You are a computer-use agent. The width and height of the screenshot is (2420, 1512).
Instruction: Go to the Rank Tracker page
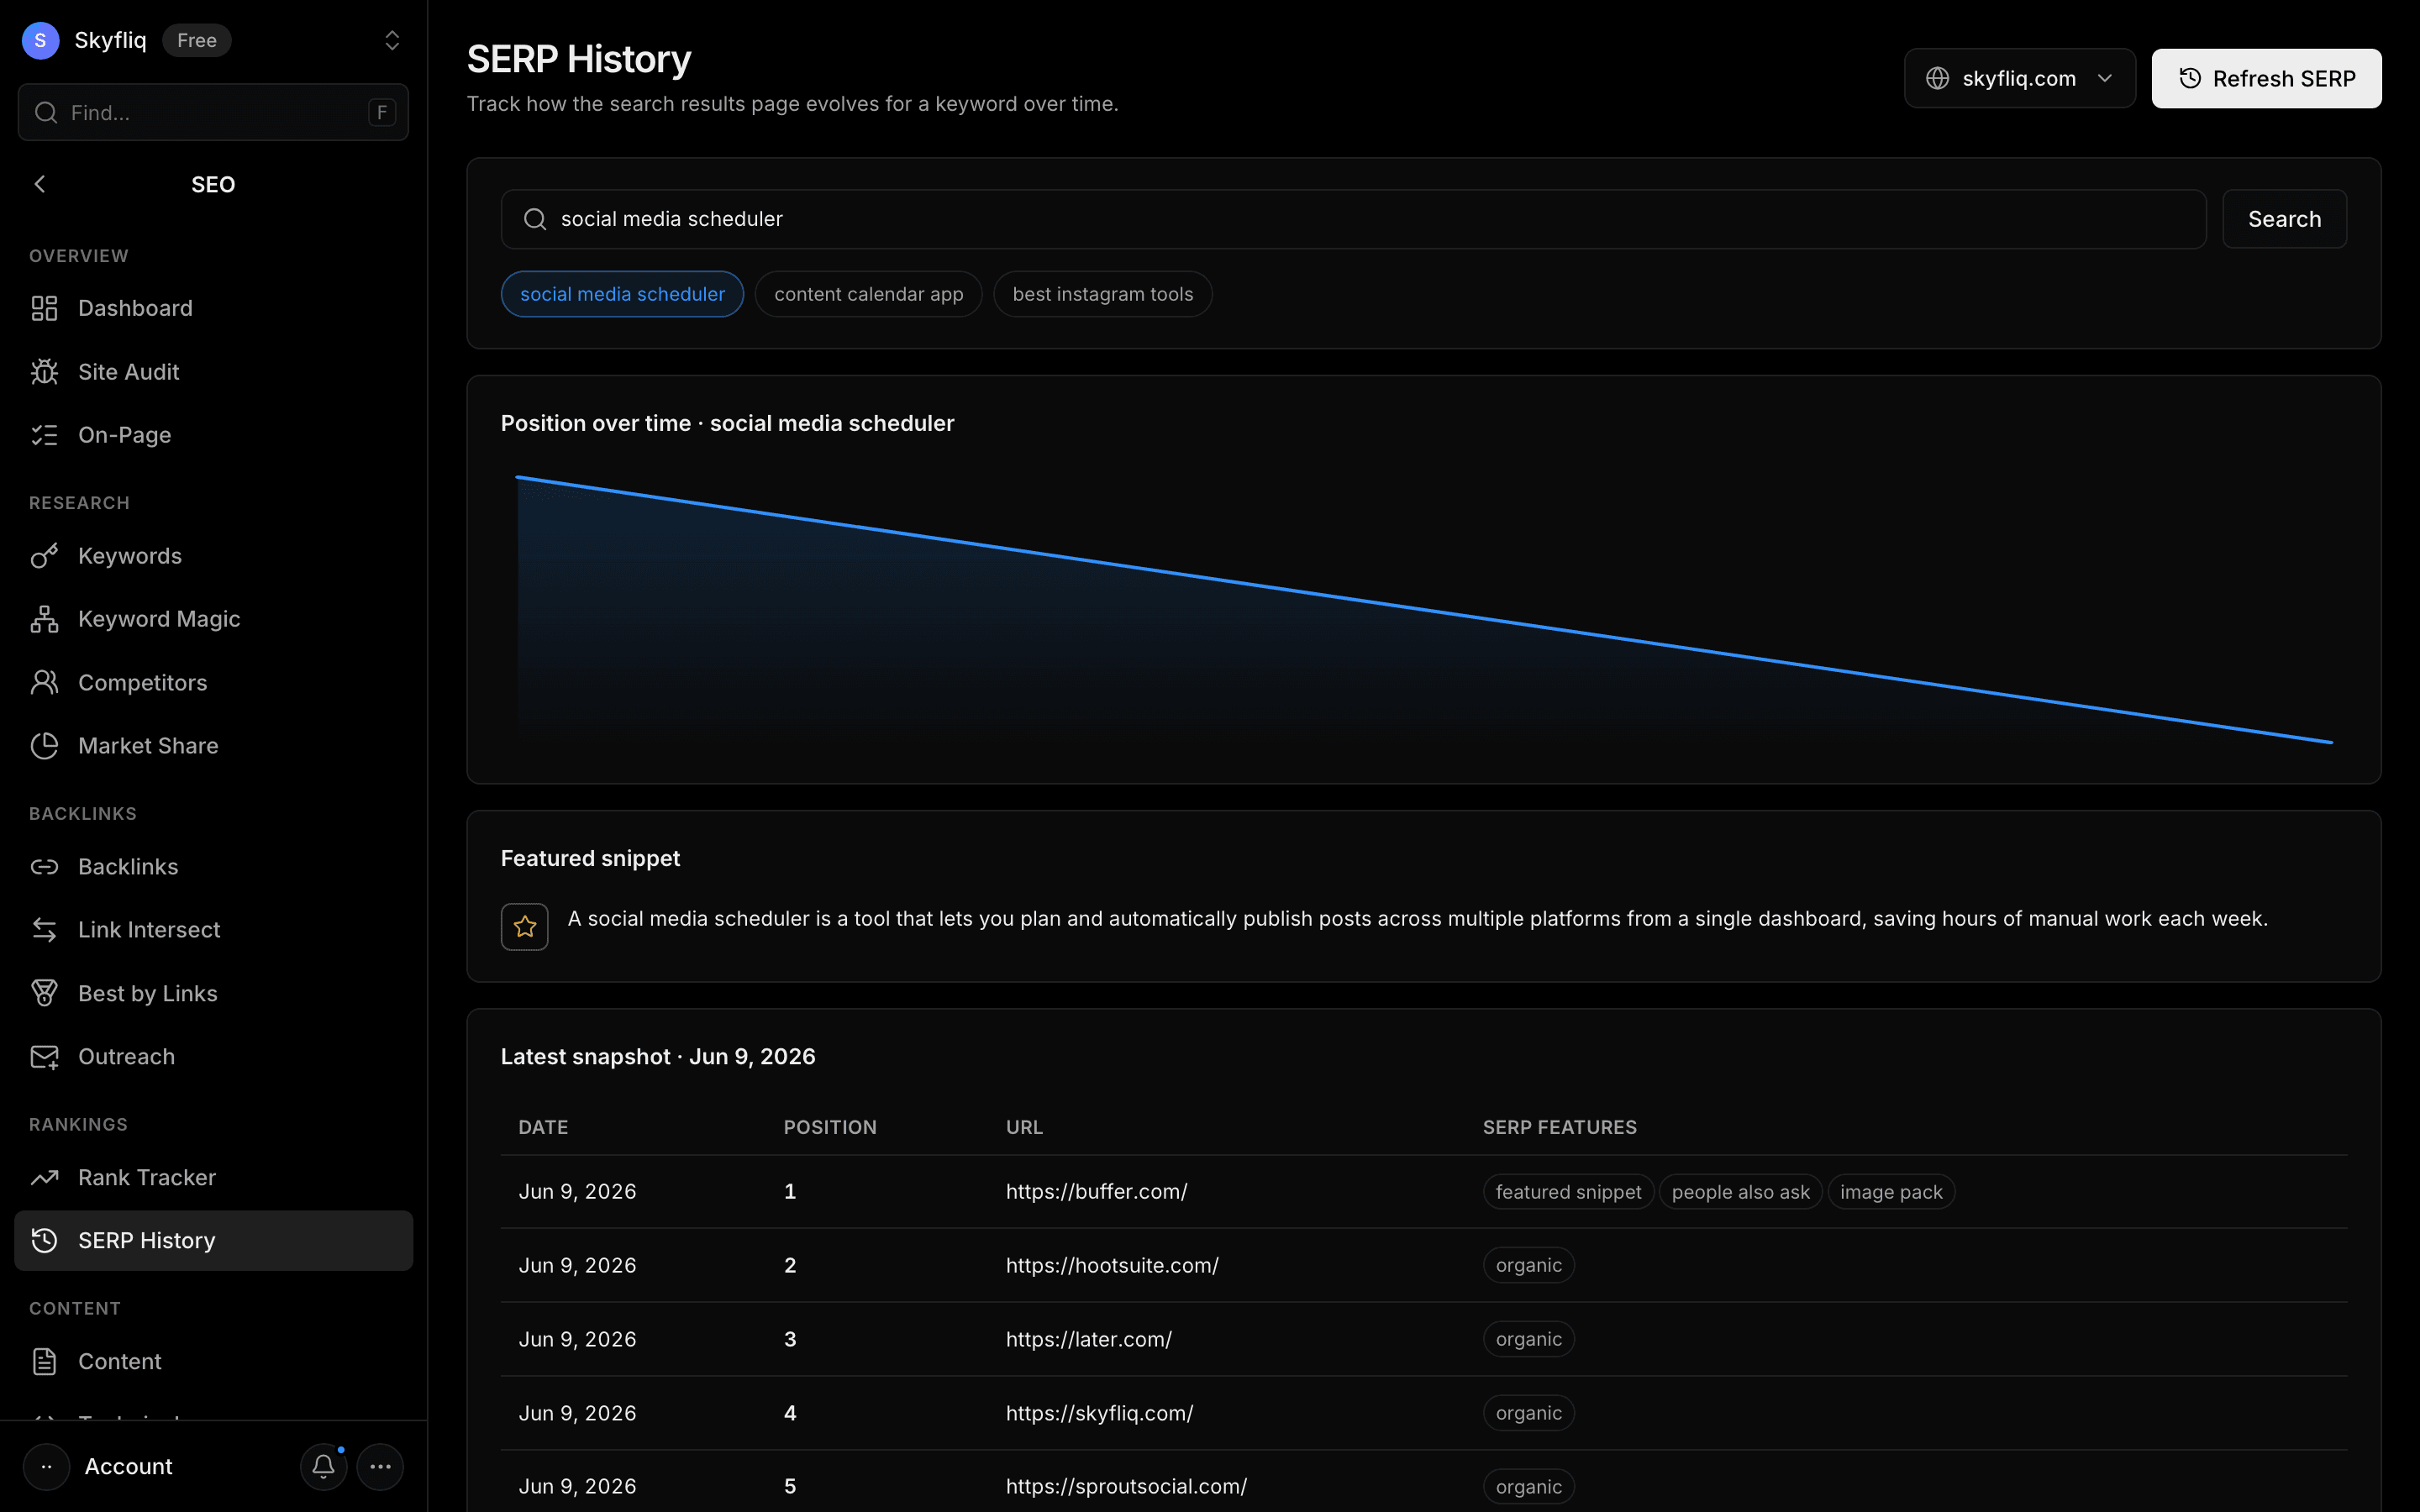click(x=214, y=1178)
